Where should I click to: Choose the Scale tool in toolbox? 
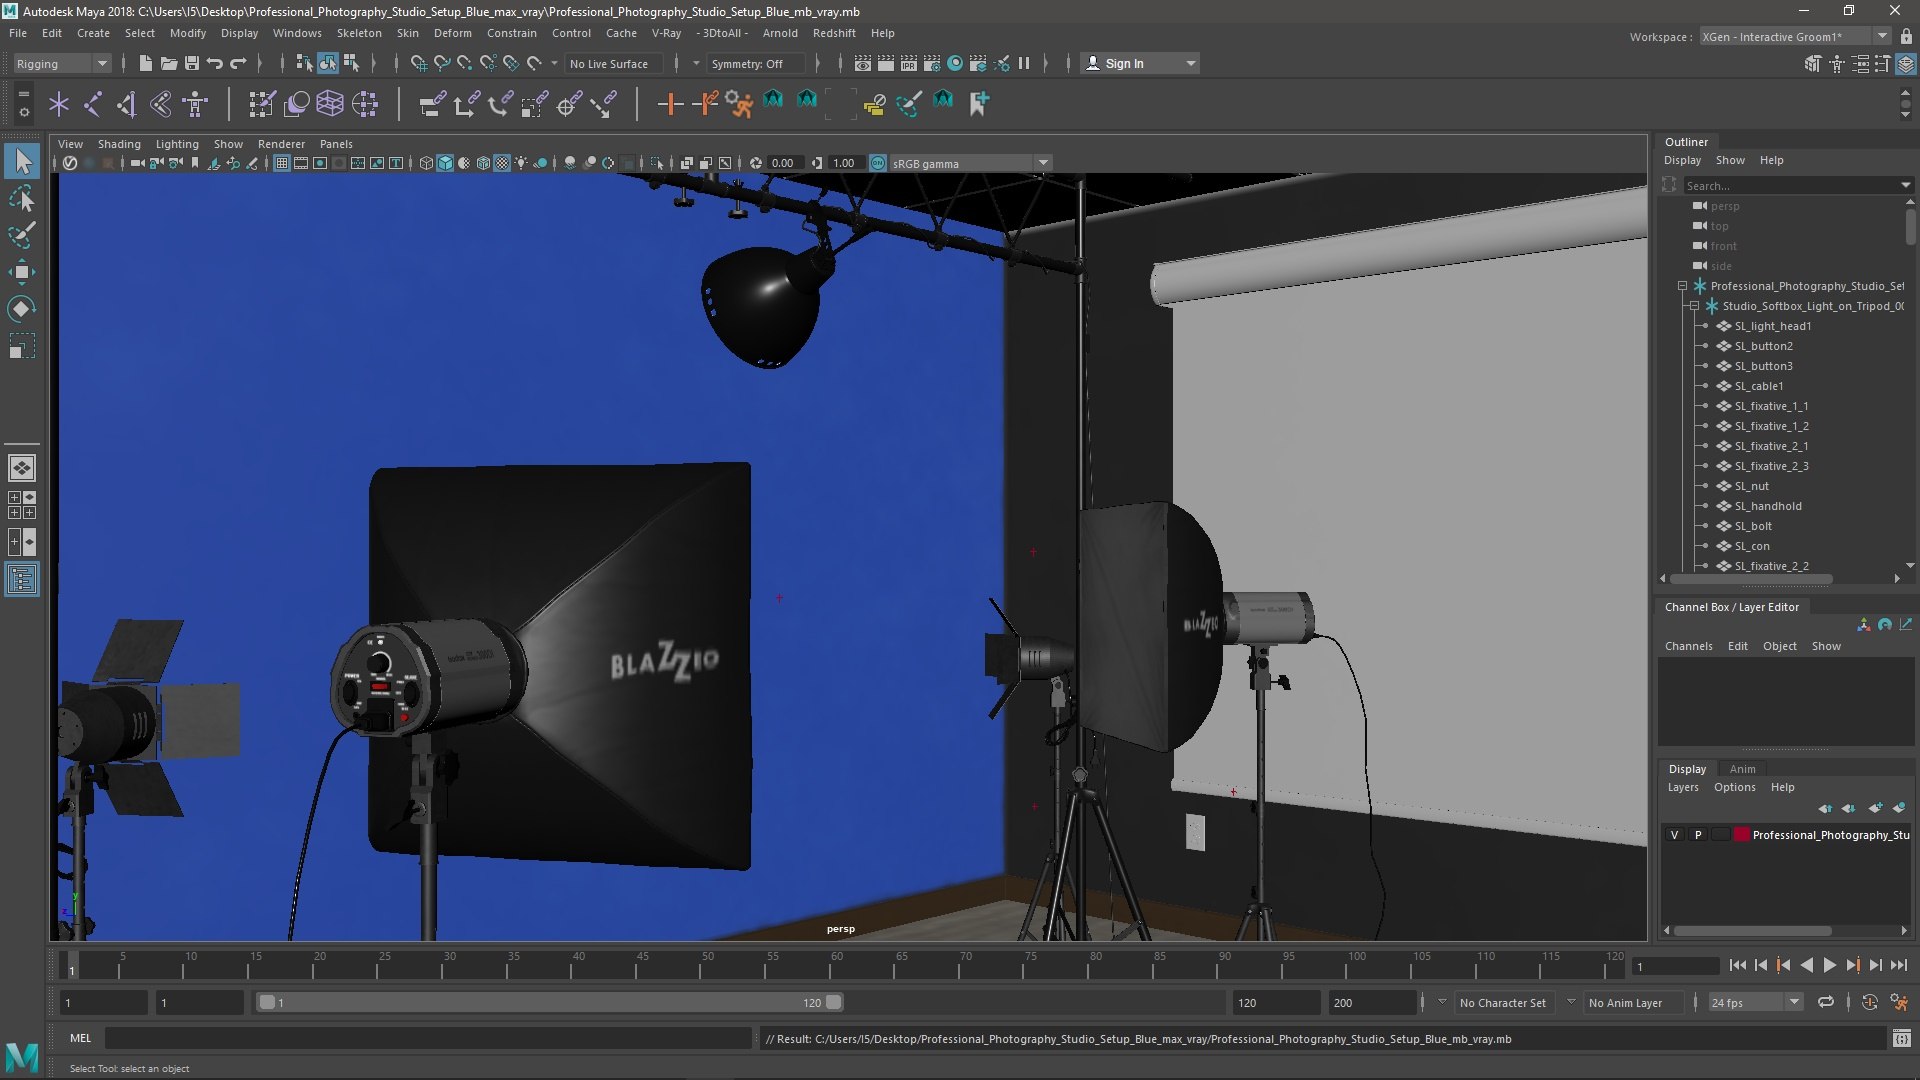[x=22, y=346]
